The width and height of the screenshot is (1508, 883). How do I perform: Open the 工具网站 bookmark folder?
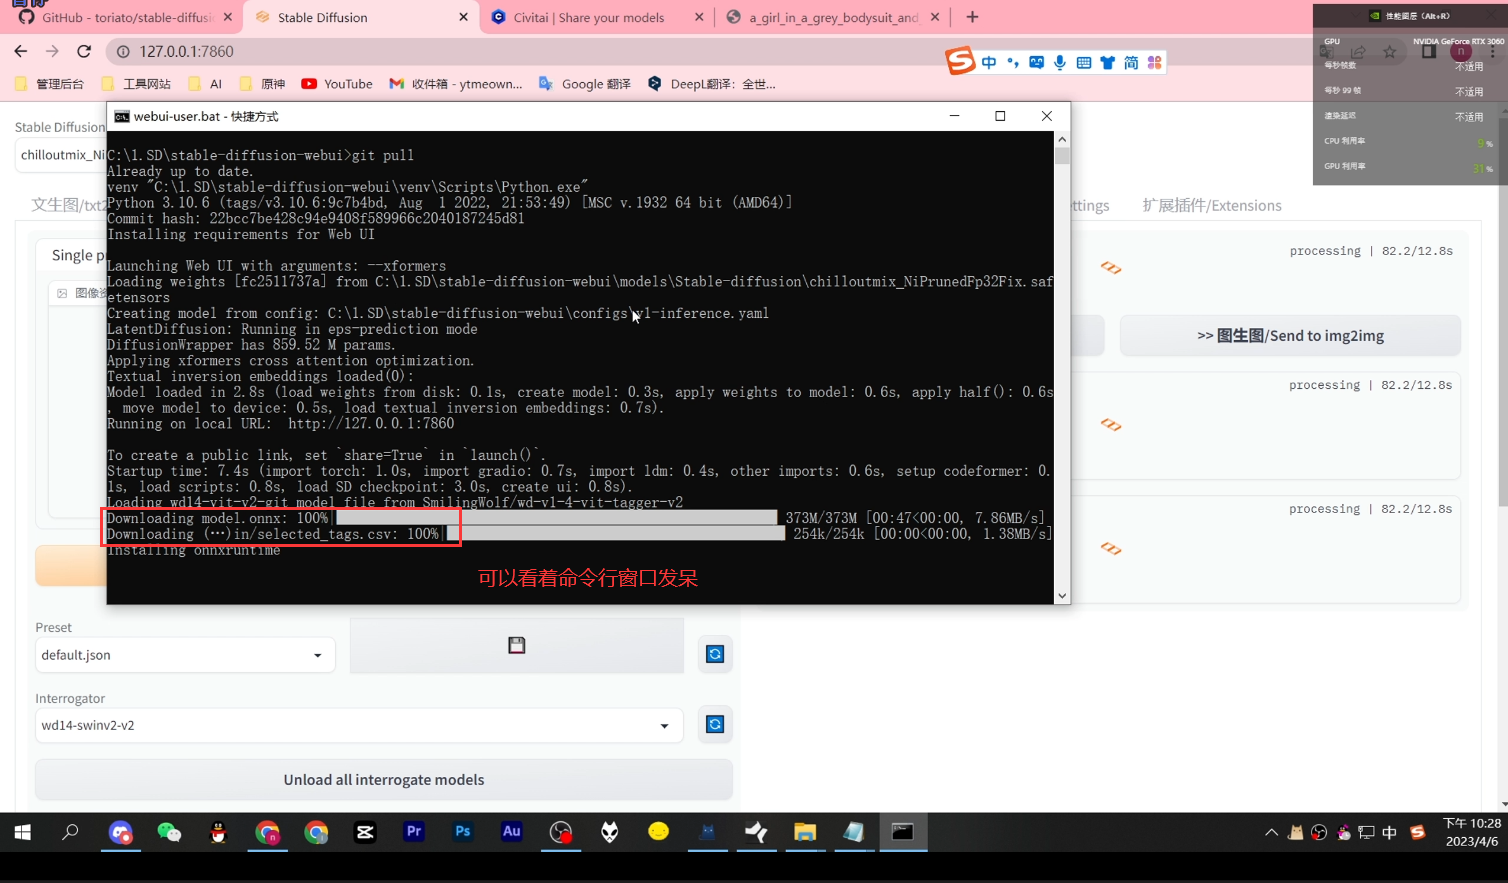click(136, 84)
